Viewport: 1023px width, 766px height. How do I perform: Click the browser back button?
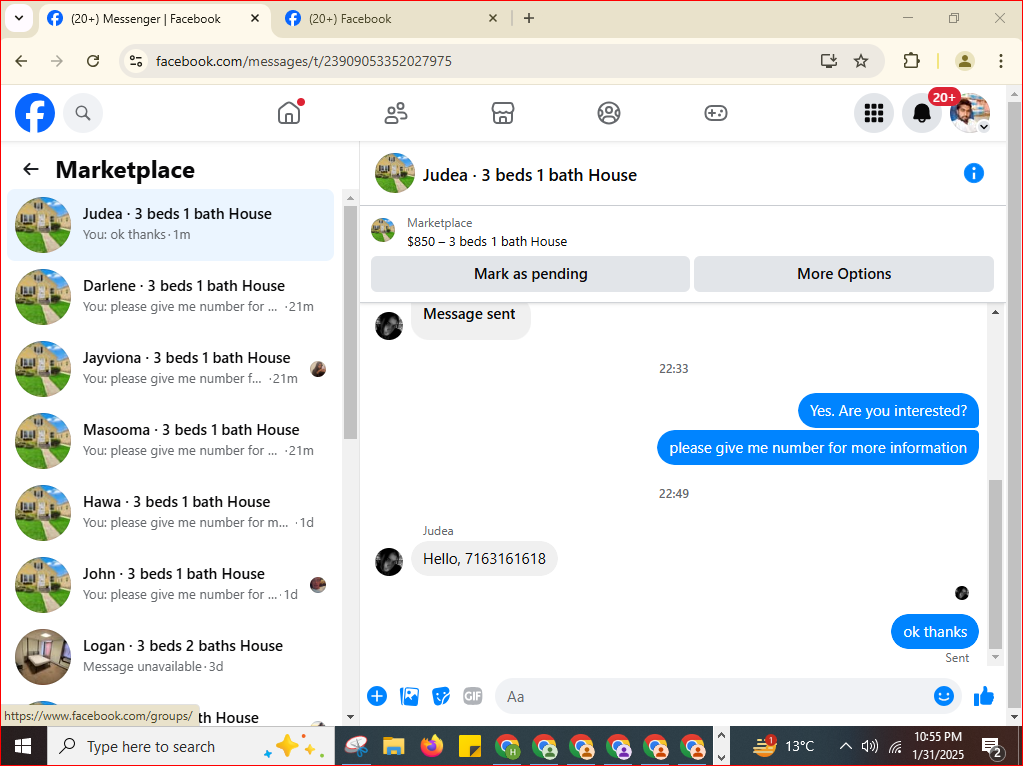tap(22, 61)
